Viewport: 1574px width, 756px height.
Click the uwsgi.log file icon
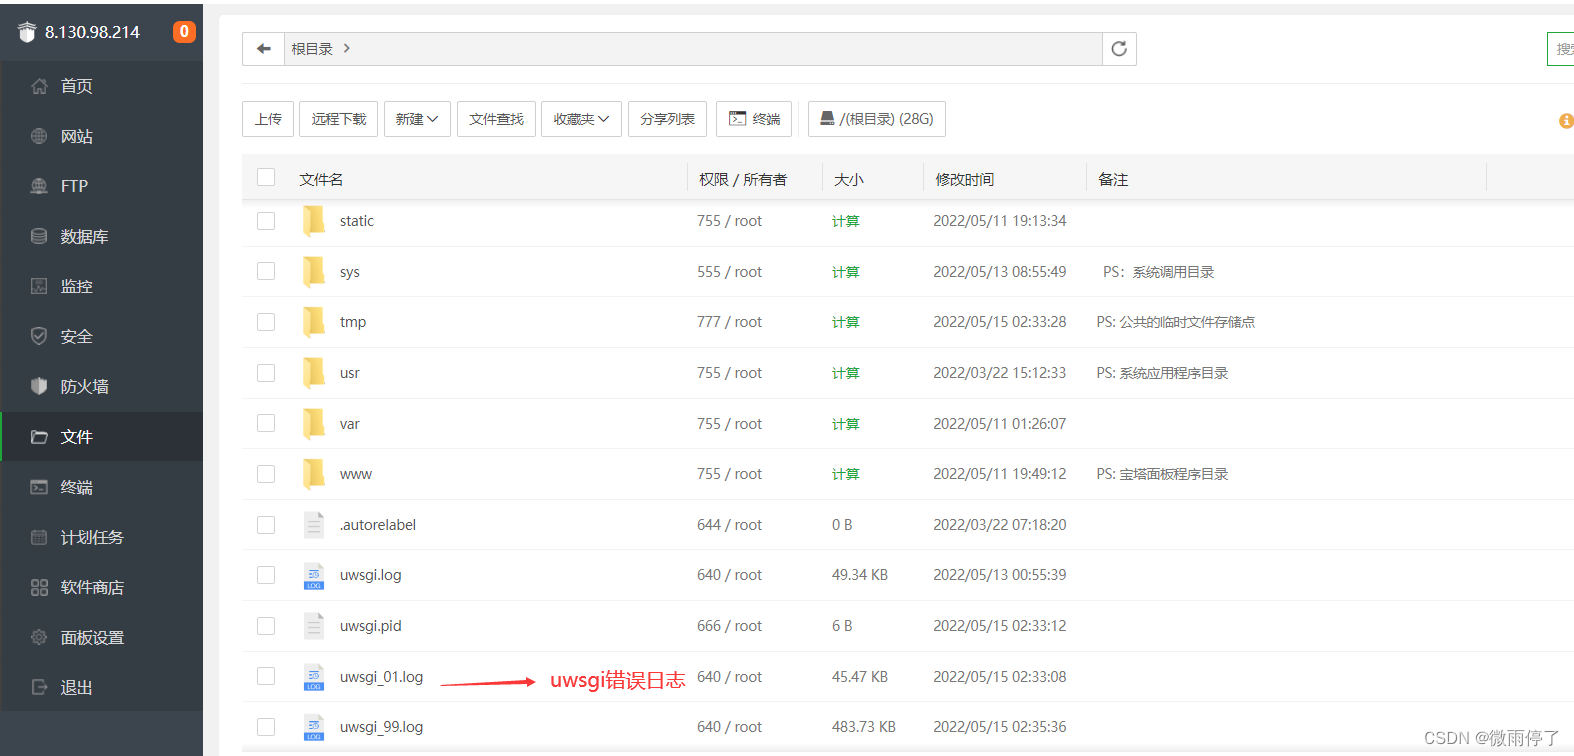click(314, 575)
